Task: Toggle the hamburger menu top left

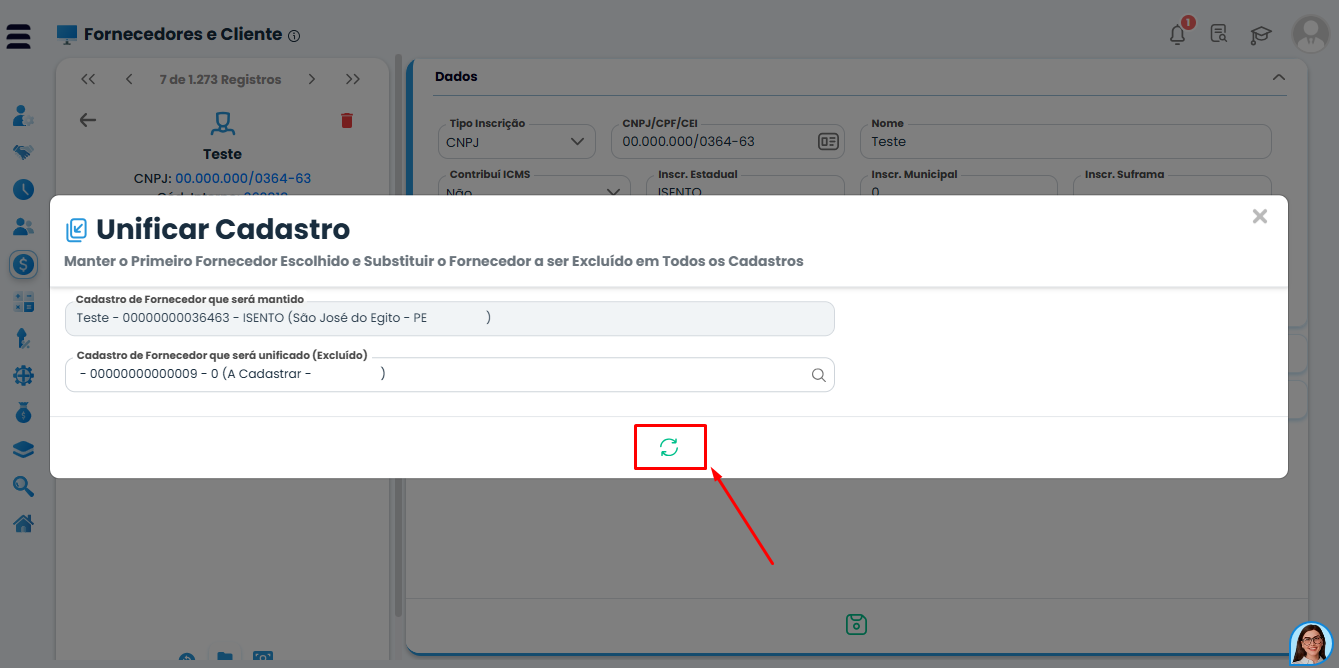Action: (x=18, y=35)
